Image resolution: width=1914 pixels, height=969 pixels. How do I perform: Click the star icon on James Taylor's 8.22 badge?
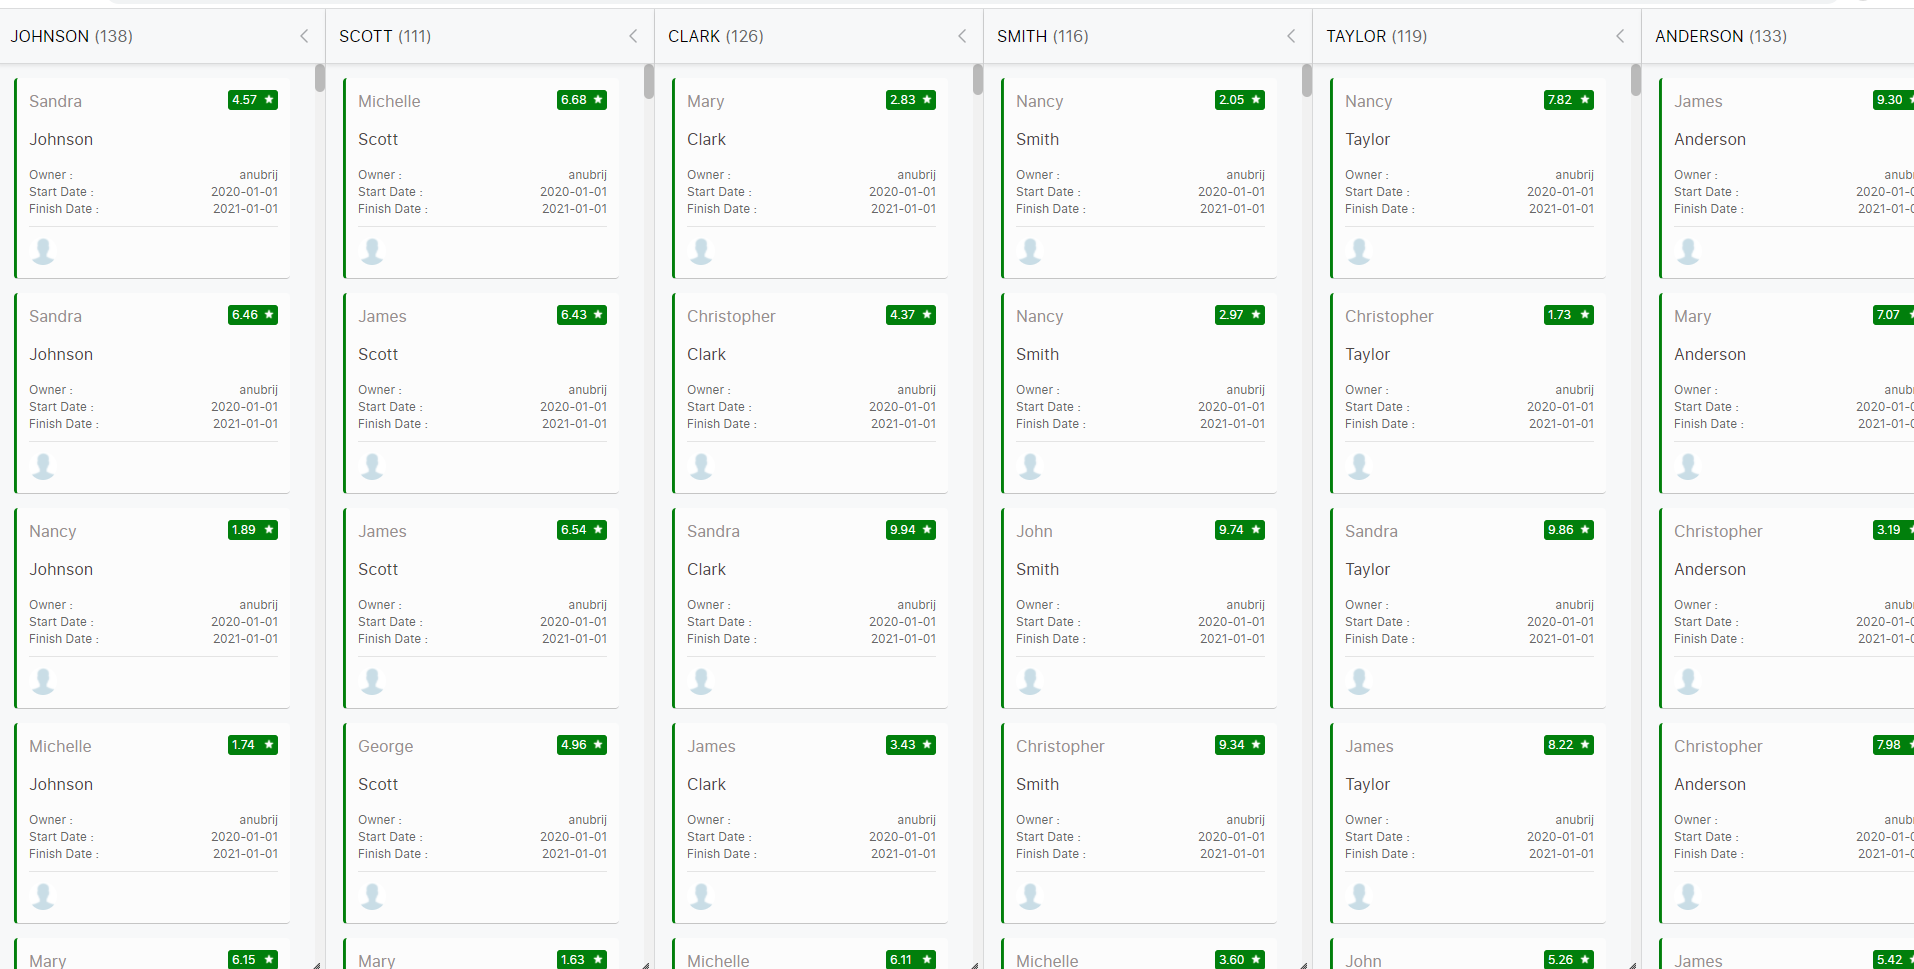tap(1584, 745)
